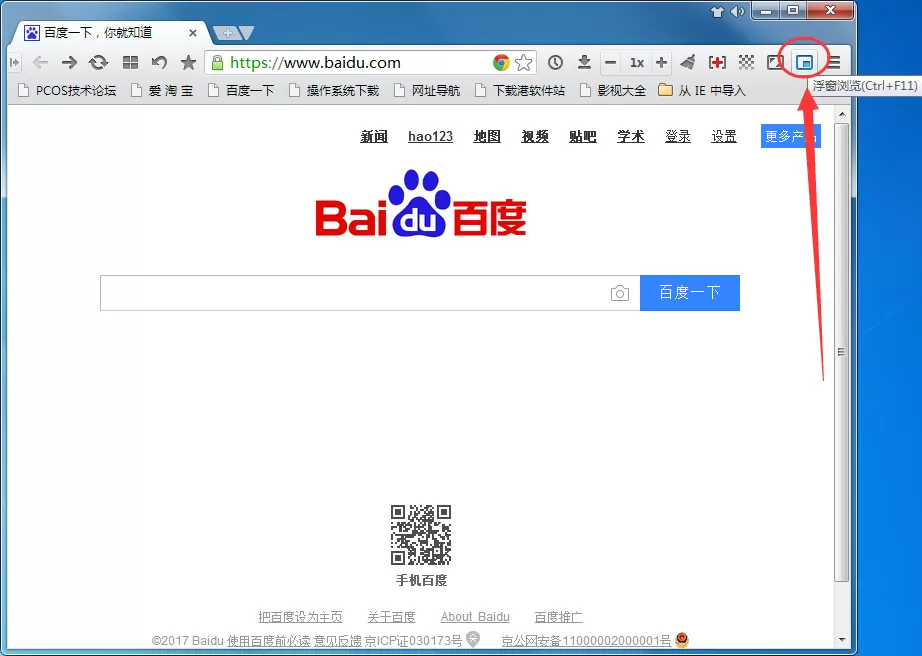Open the bookmarks star icon beside address bar
Viewport: 922px width, 656px height.
[x=188, y=62]
